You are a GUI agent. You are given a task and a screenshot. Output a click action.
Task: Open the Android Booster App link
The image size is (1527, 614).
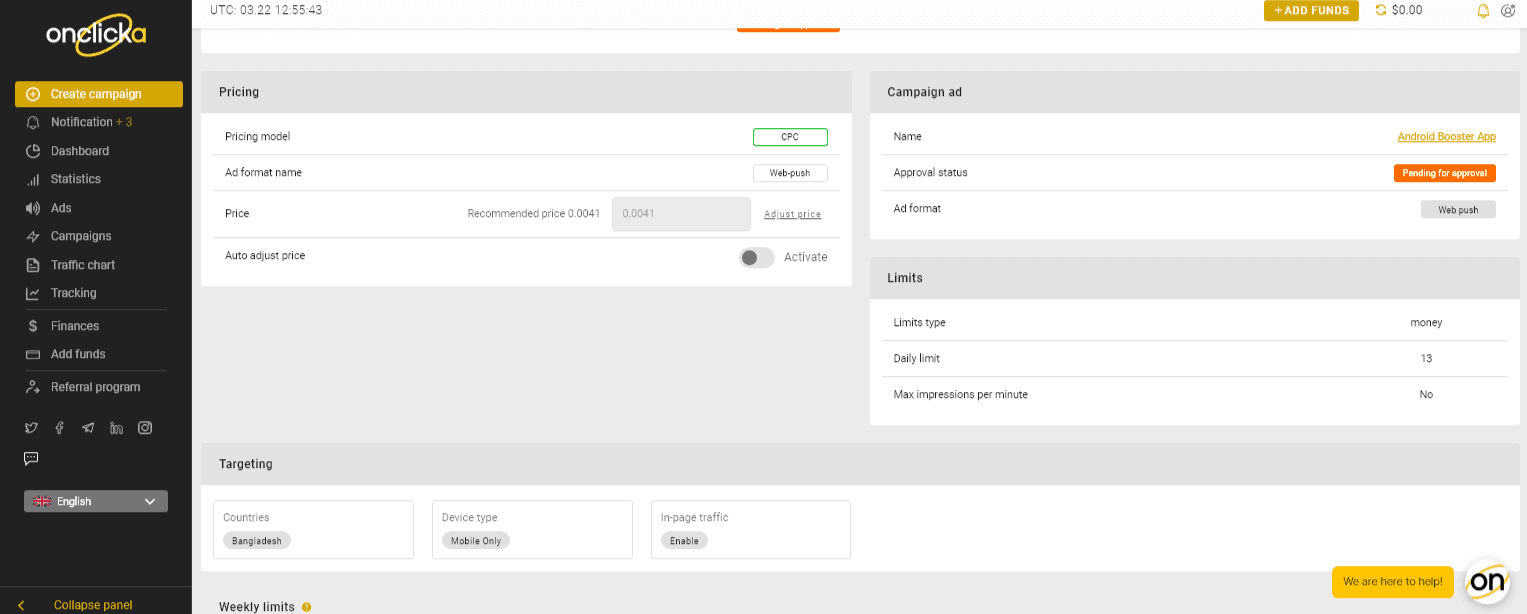[1446, 137]
